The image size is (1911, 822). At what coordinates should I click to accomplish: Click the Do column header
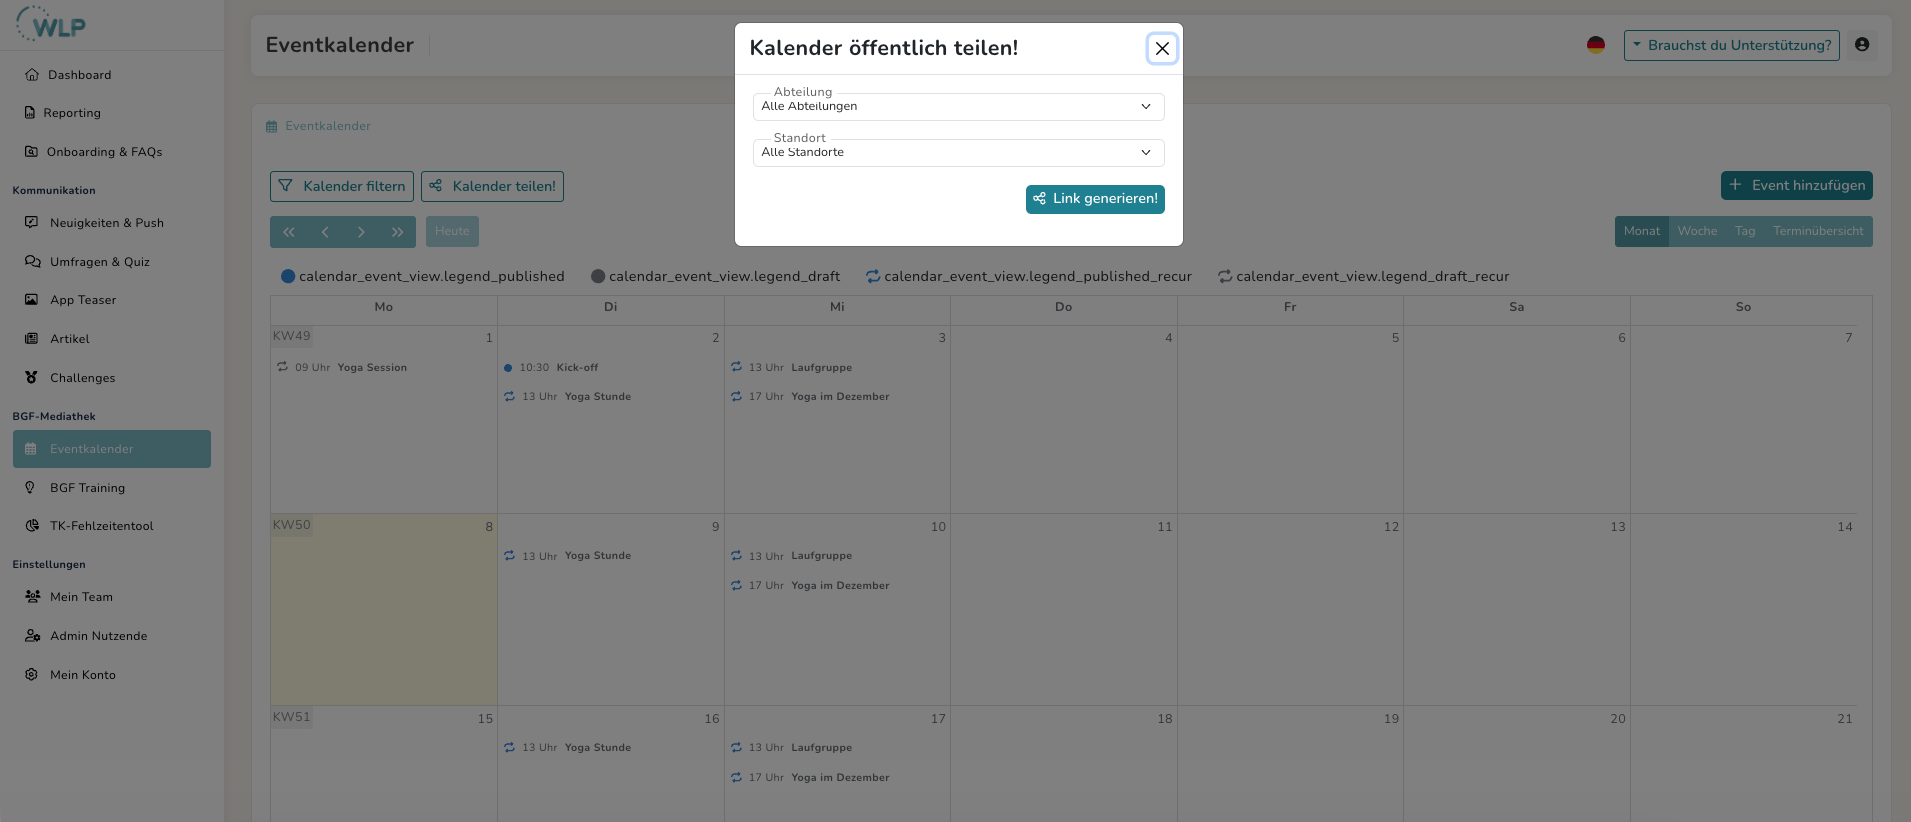click(x=1064, y=308)
